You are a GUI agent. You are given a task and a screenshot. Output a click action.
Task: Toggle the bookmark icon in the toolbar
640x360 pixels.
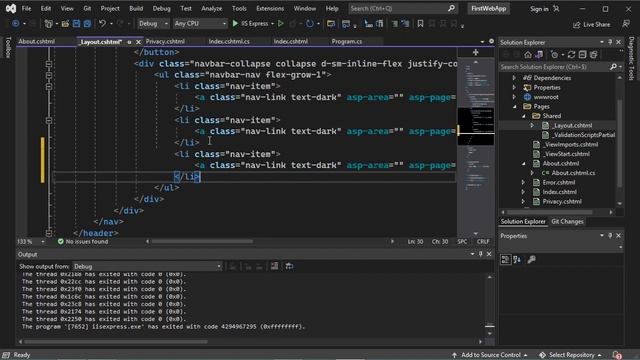coord(420,24)
